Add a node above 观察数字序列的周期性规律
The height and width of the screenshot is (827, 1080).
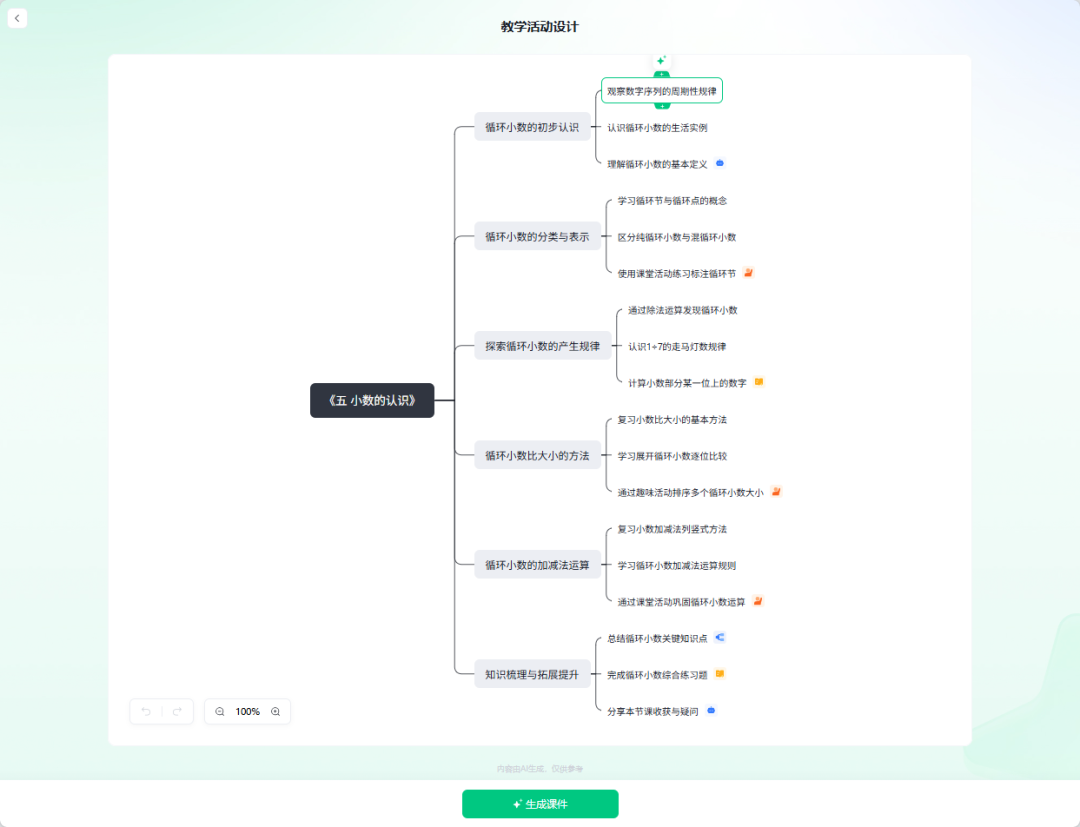pyautogui.click(x=661, y=74)
